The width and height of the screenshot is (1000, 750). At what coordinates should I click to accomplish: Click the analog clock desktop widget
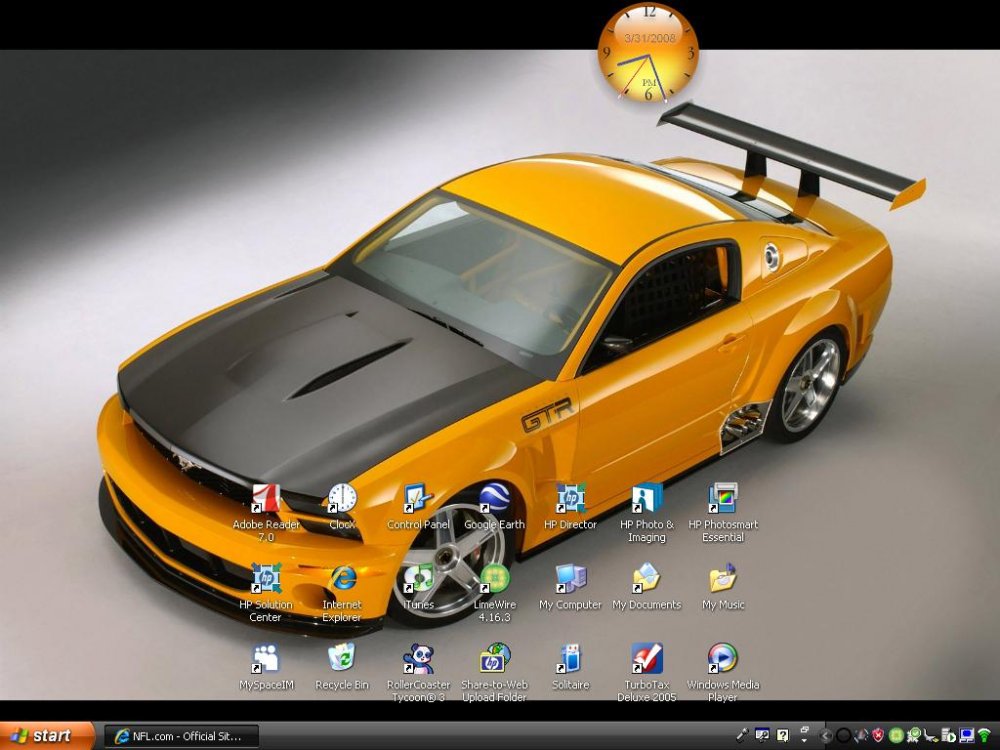pos(648,52)
